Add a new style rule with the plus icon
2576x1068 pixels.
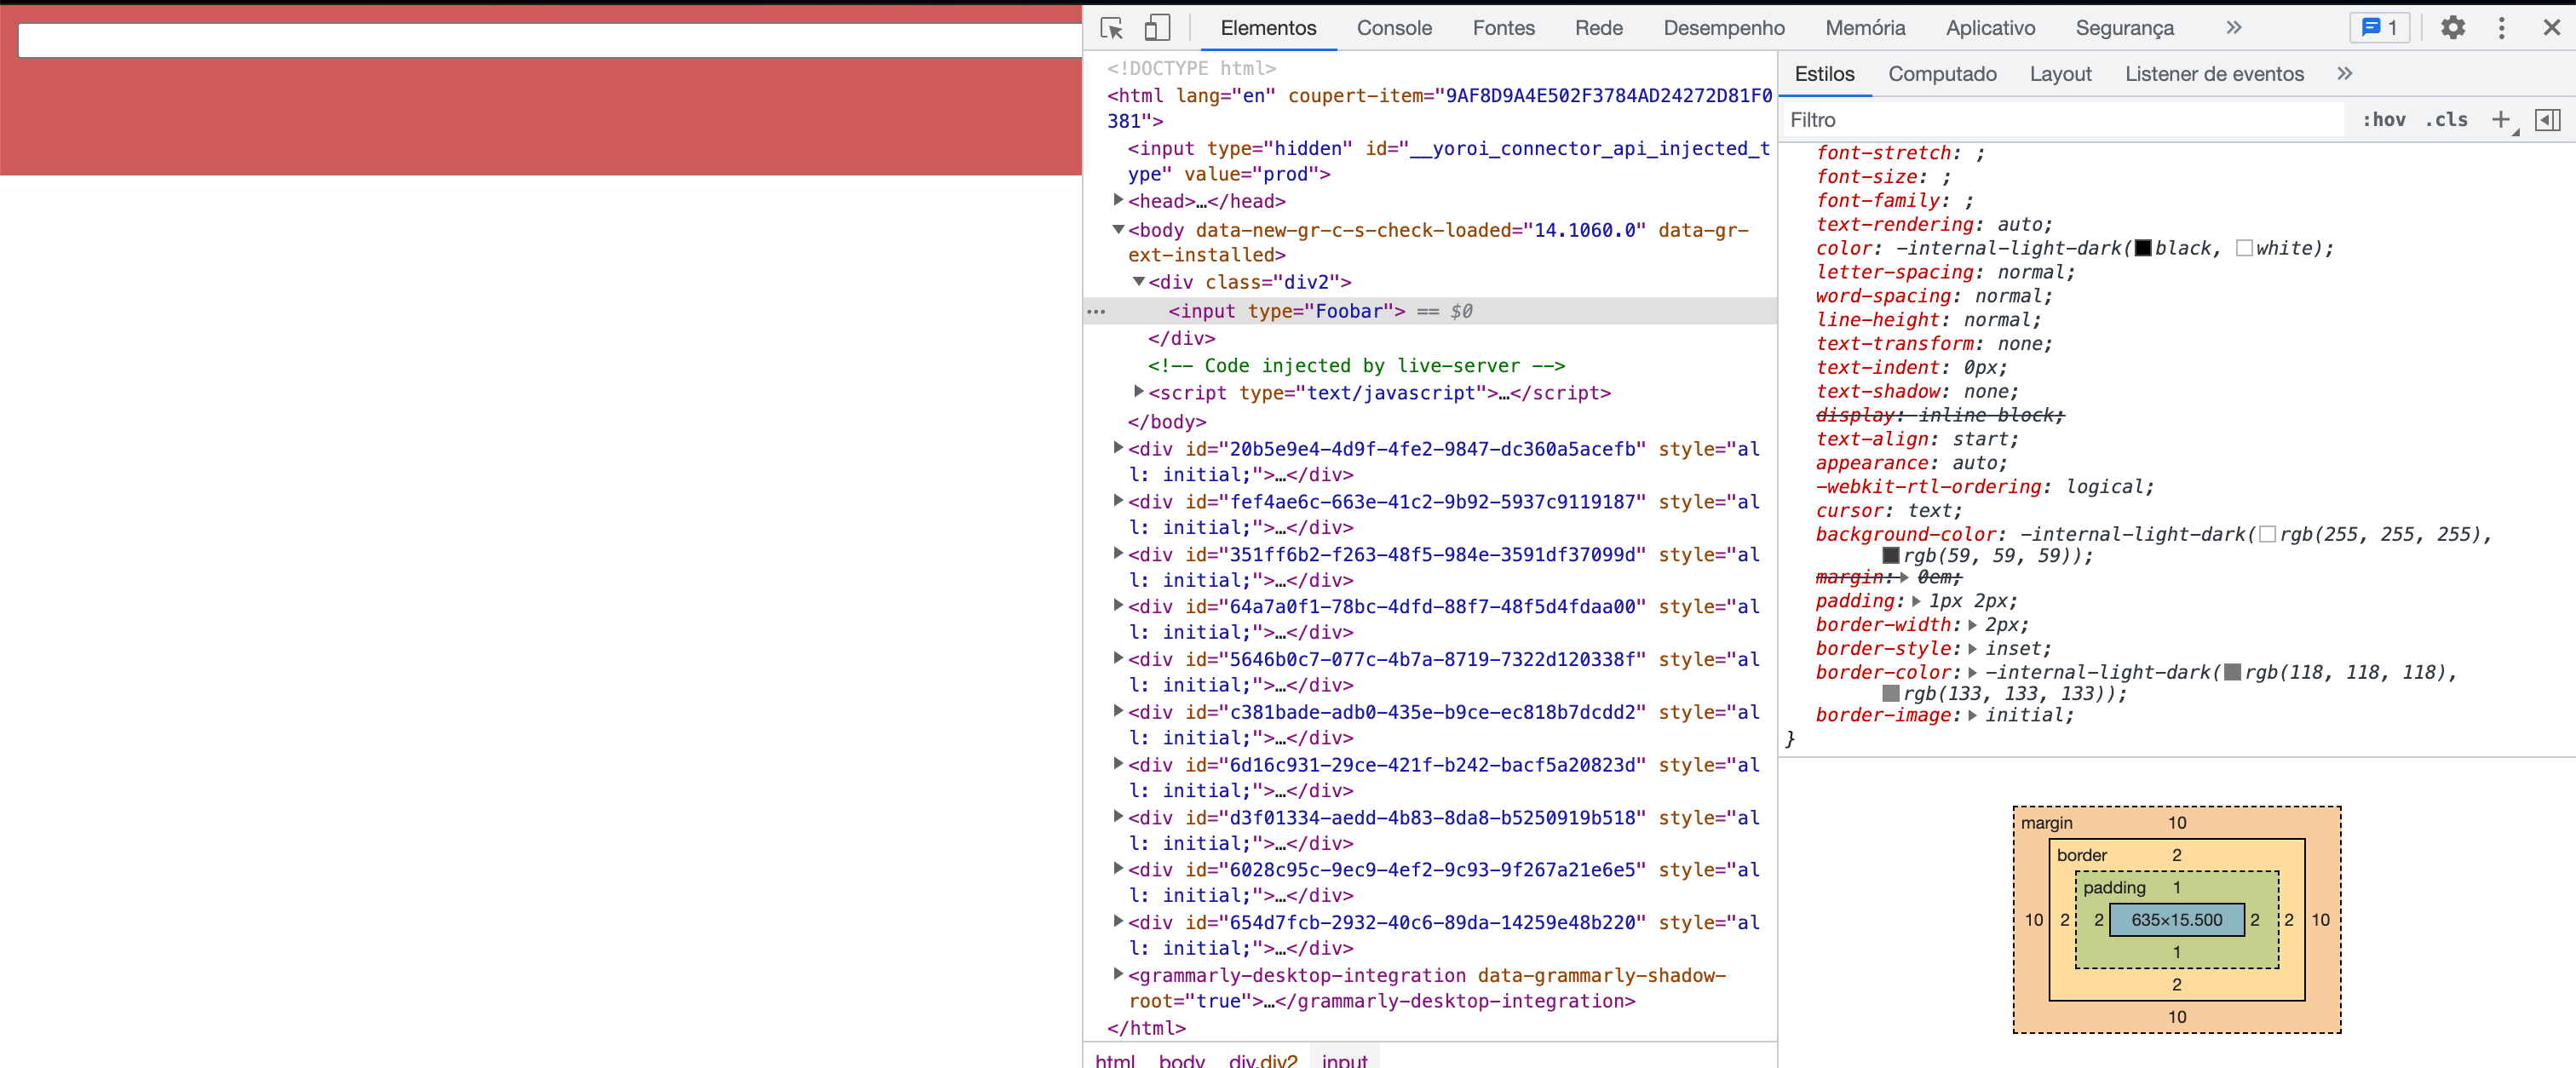pyautogui.click(x=2500, y=120)
